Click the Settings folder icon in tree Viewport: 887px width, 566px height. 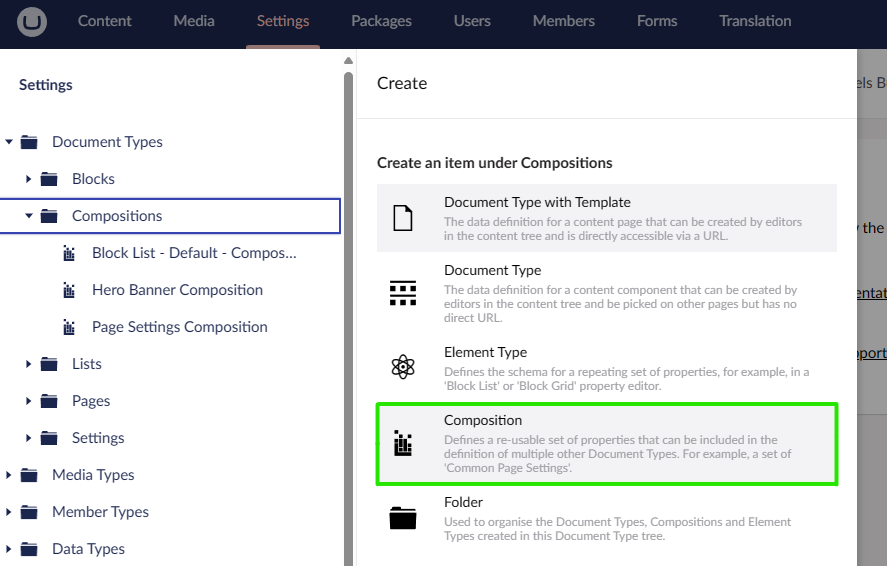coord(49,438)
